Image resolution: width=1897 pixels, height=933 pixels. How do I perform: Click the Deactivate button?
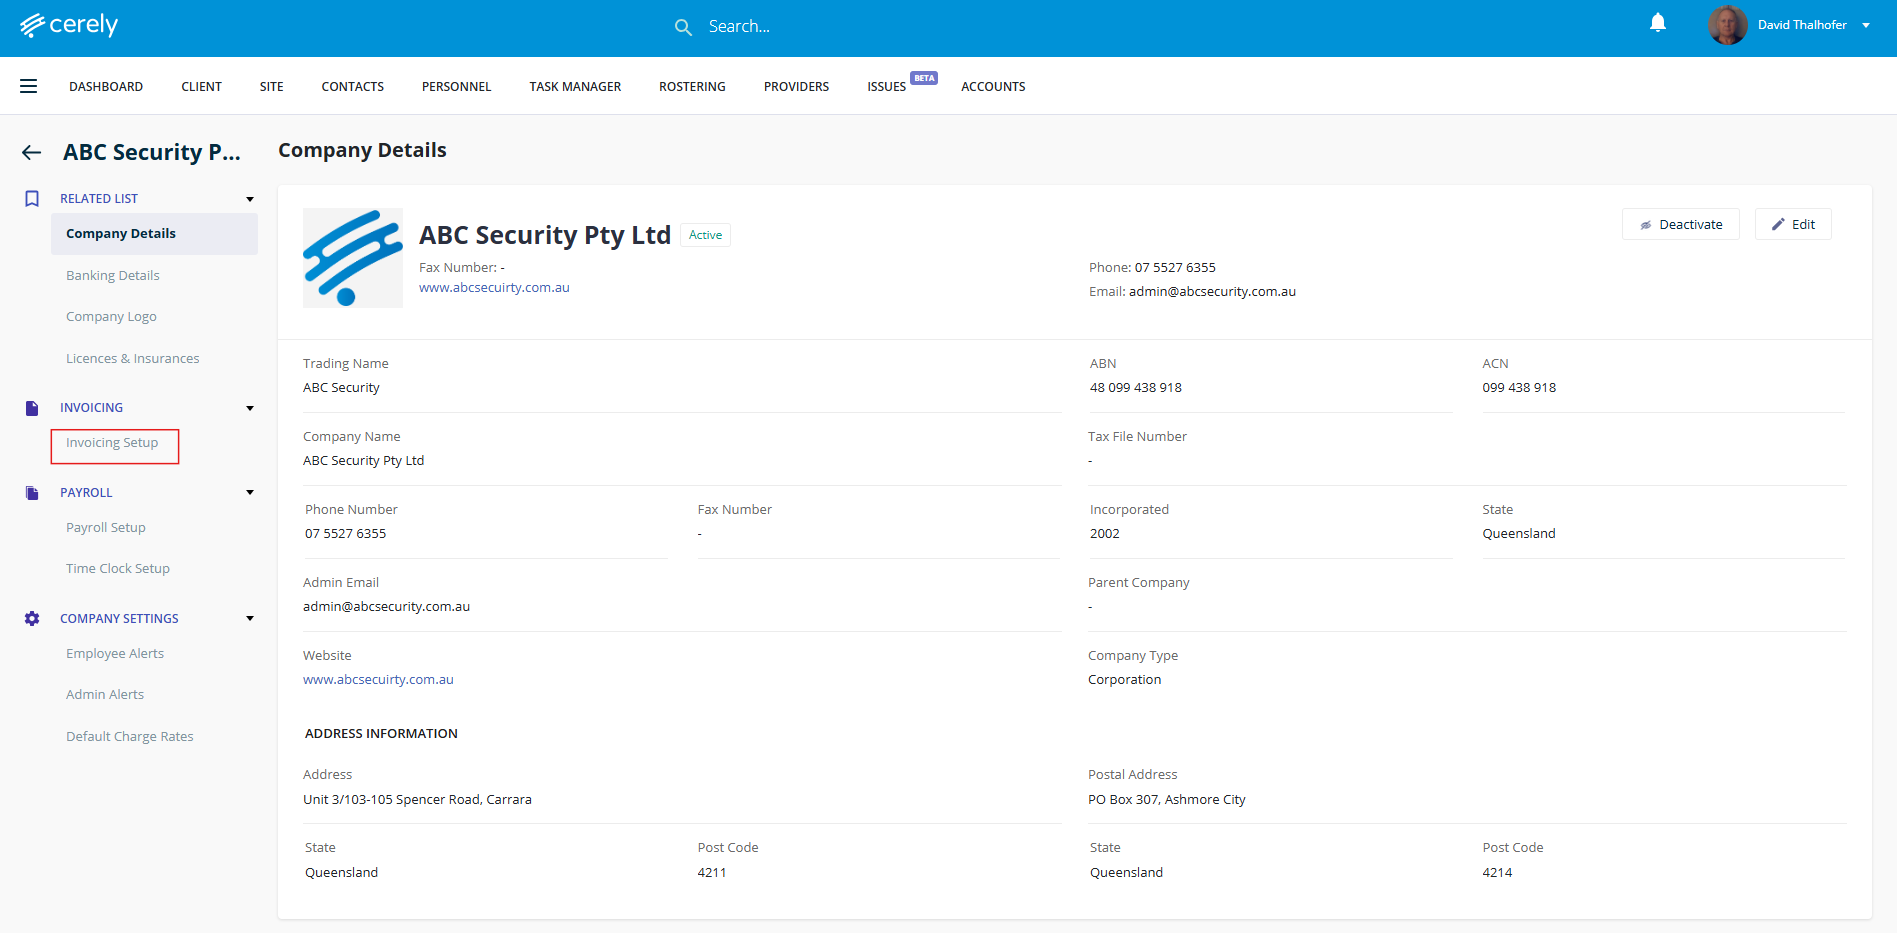point(1681,224)
